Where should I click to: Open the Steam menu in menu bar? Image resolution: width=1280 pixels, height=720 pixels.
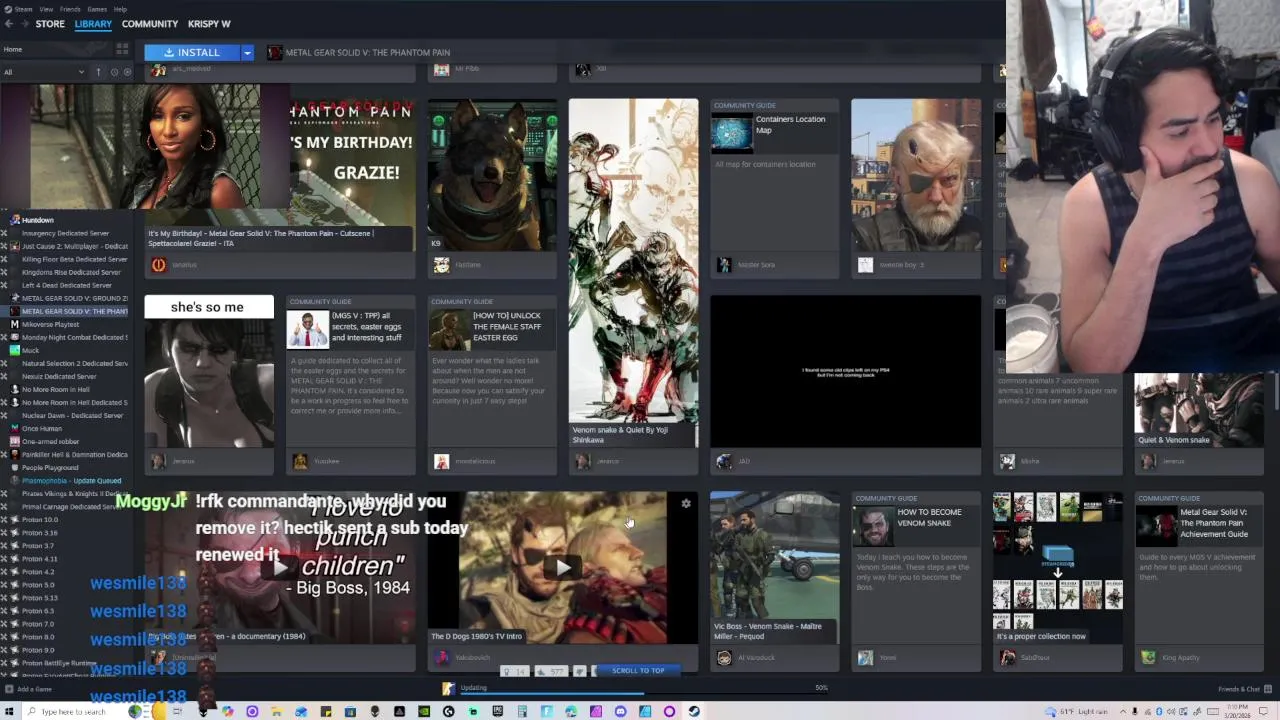click(24, 9)
